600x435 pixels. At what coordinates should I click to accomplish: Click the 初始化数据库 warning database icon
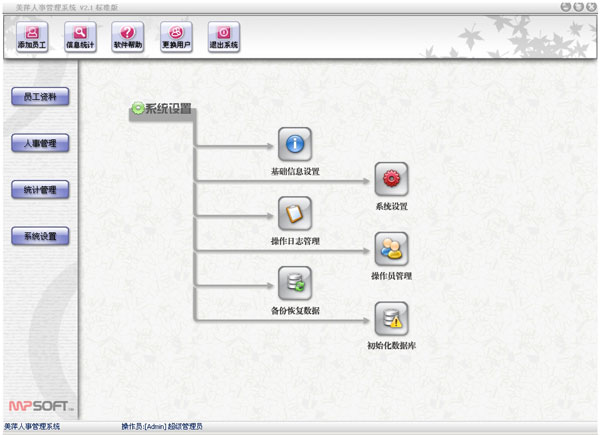coord(391,319)
